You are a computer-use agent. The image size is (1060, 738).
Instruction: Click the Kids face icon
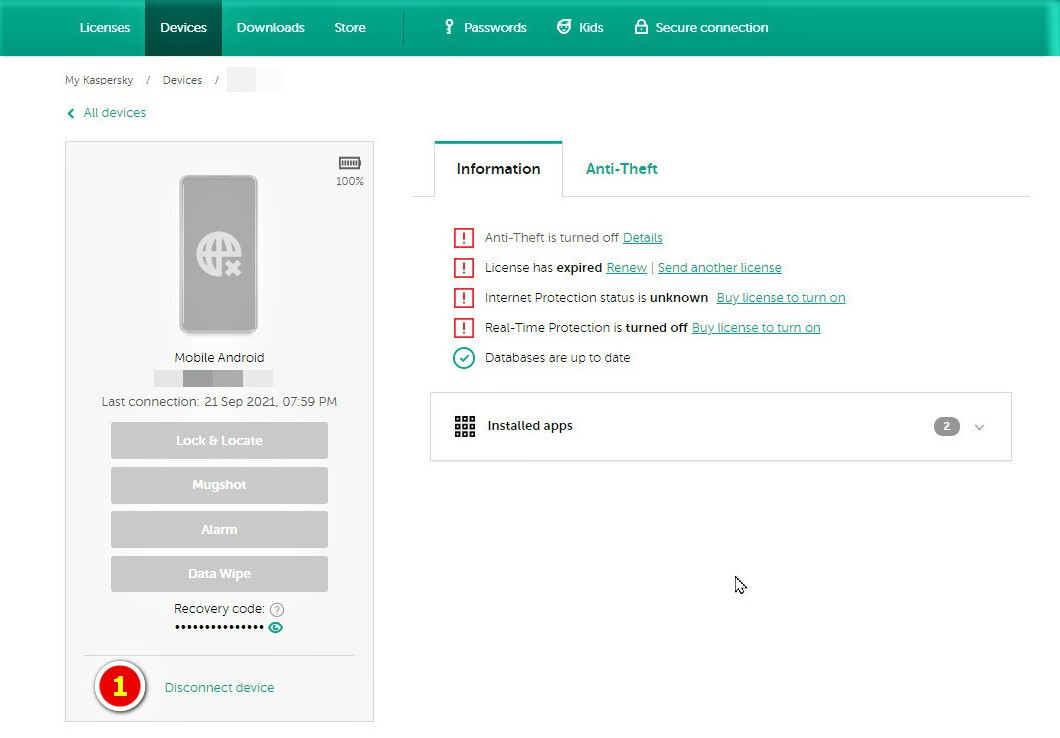(x=564, y=27)
